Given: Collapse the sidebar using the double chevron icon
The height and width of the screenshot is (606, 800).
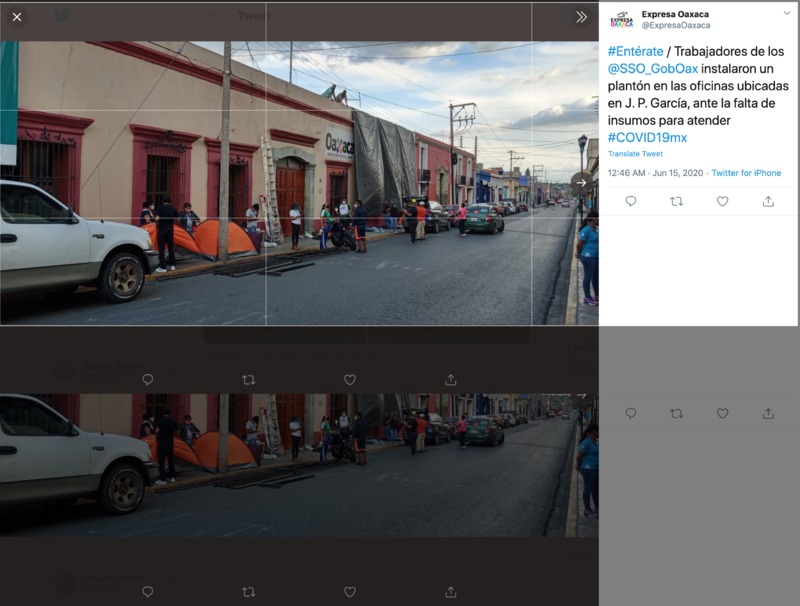Looking at the screenshot, I should click(x=581, y=17).
